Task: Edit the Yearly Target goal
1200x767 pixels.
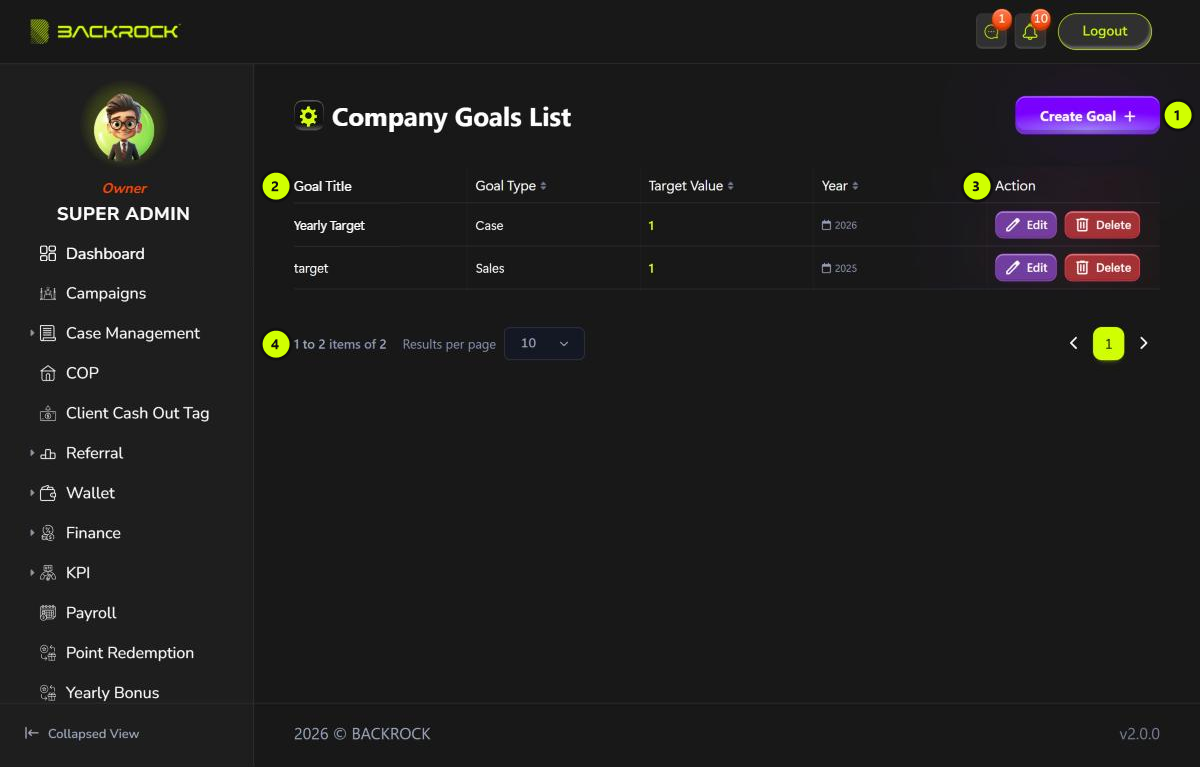Action: pos(1026,225)
